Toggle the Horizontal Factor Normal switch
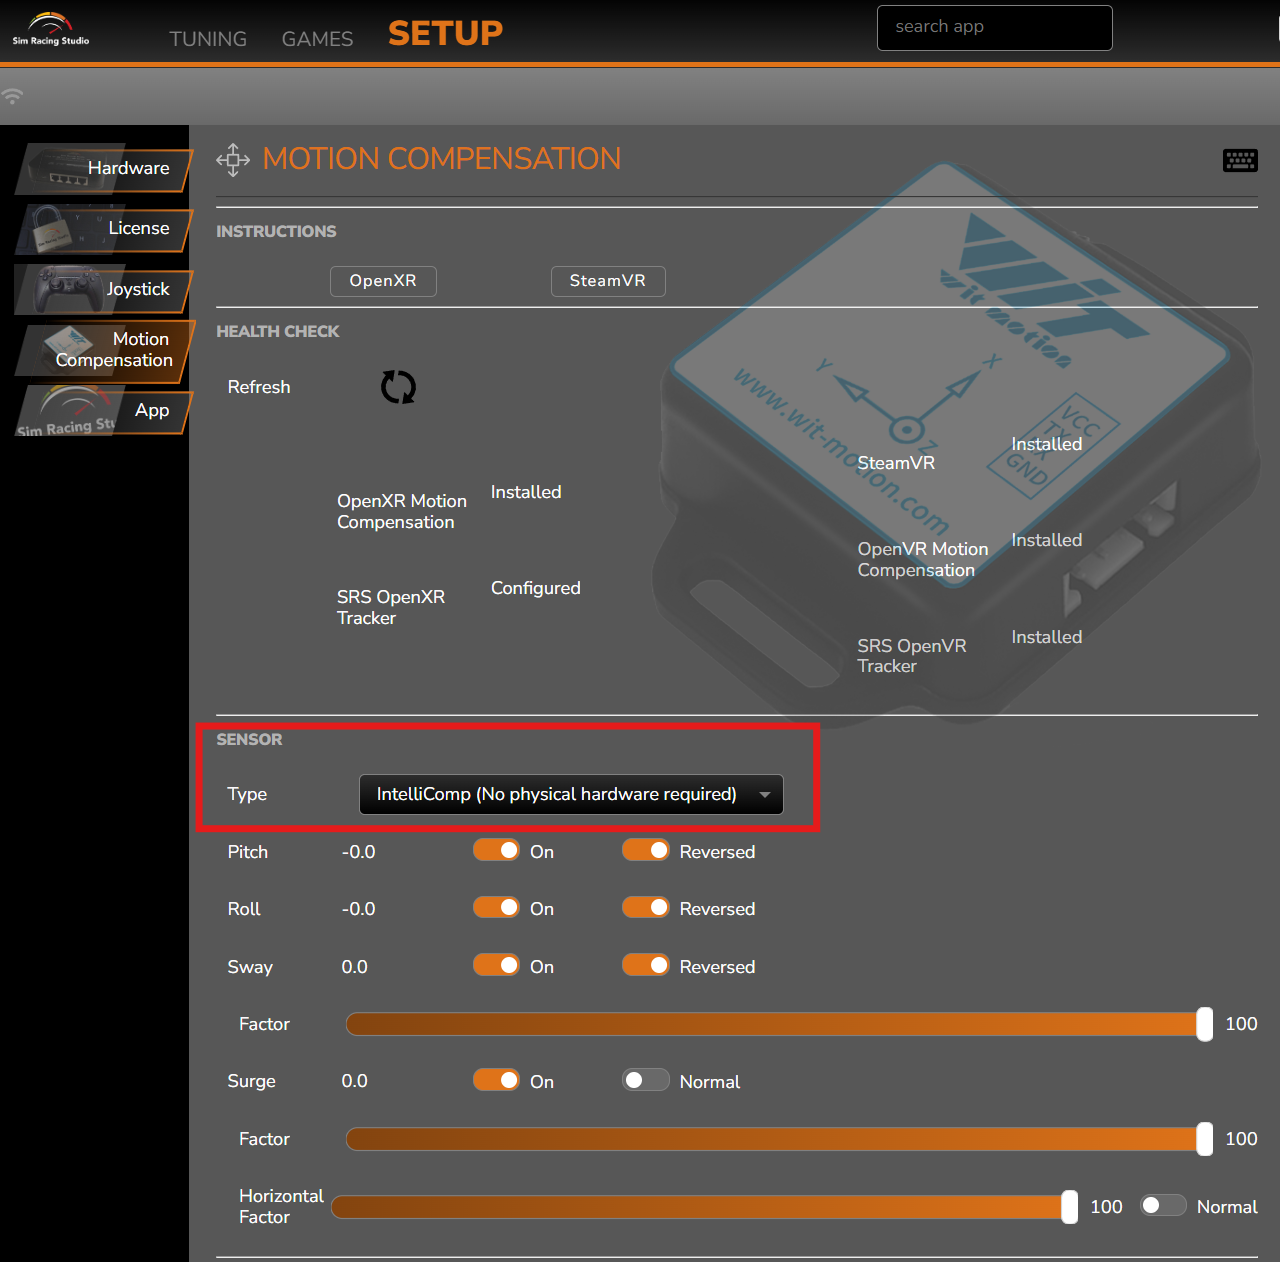The width and height of the screenshot is (1280, 1262). click(1163, 1205)
